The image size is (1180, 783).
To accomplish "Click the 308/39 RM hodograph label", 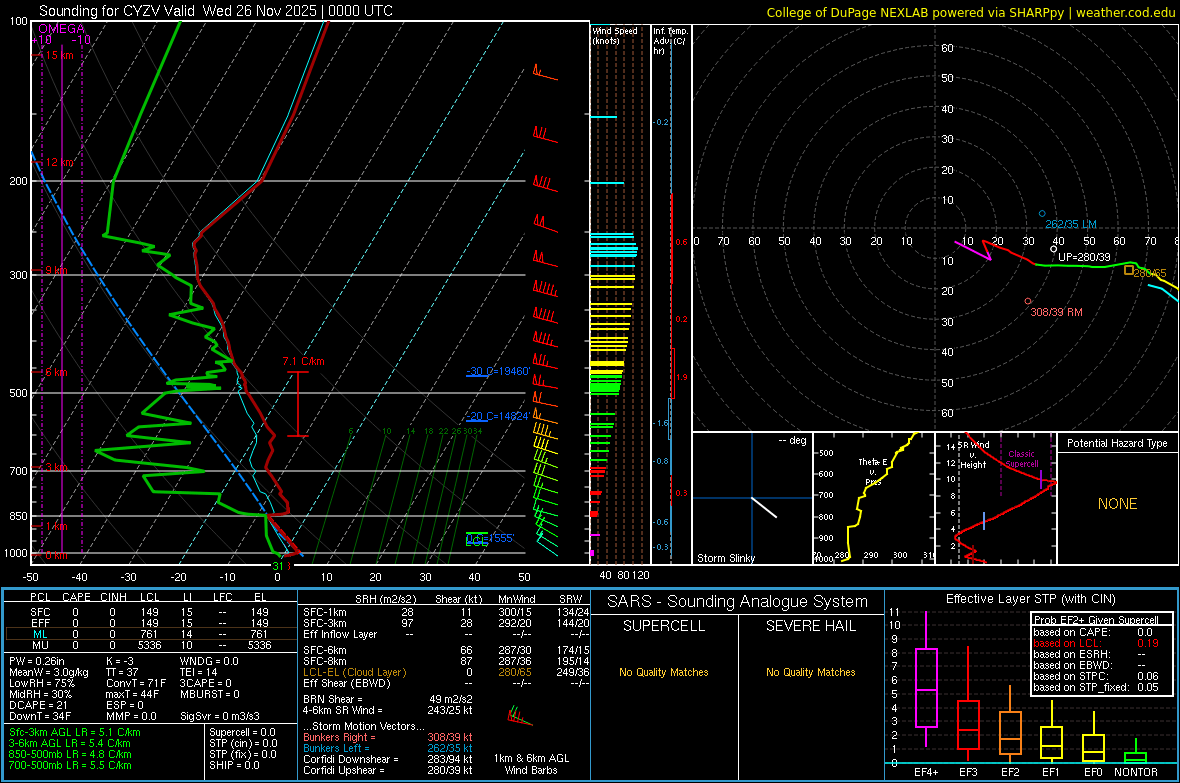I will coord(1056,312).
